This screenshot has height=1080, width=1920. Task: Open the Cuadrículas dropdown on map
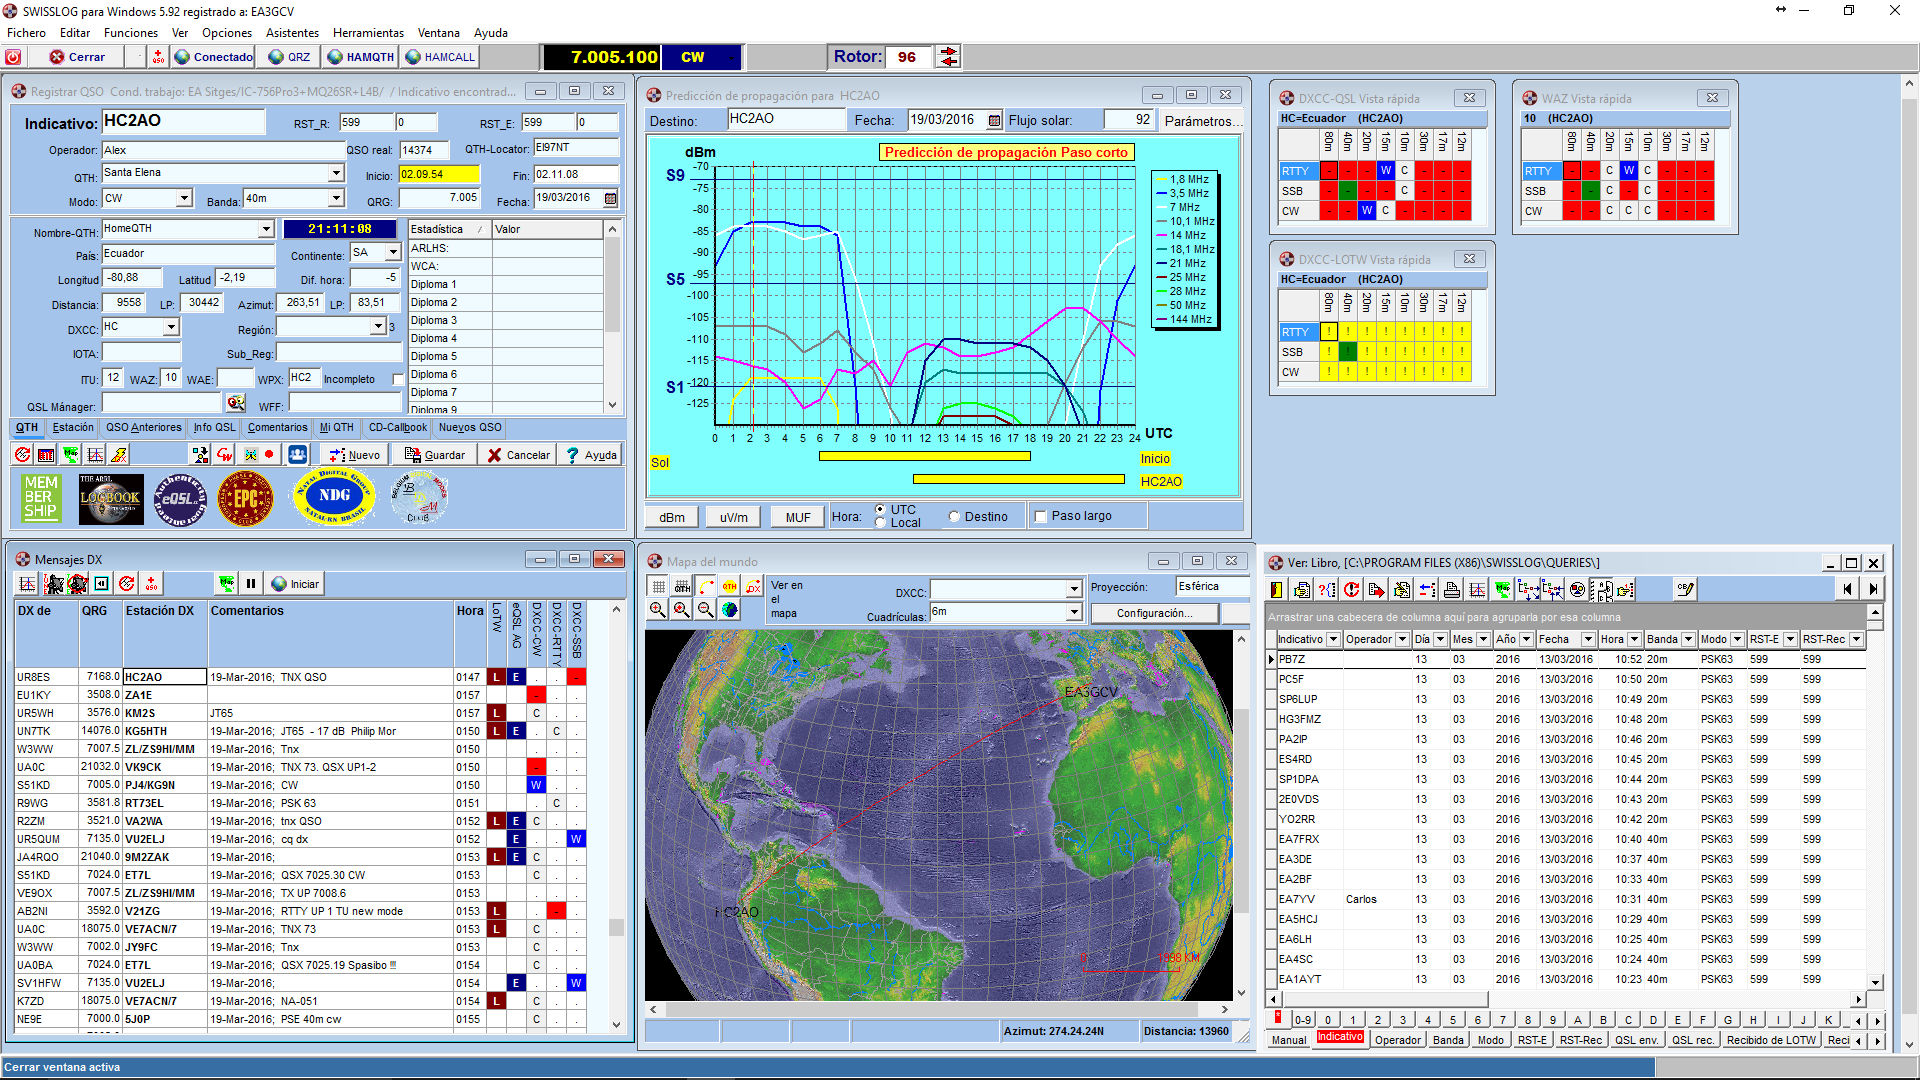point(1074,612)
